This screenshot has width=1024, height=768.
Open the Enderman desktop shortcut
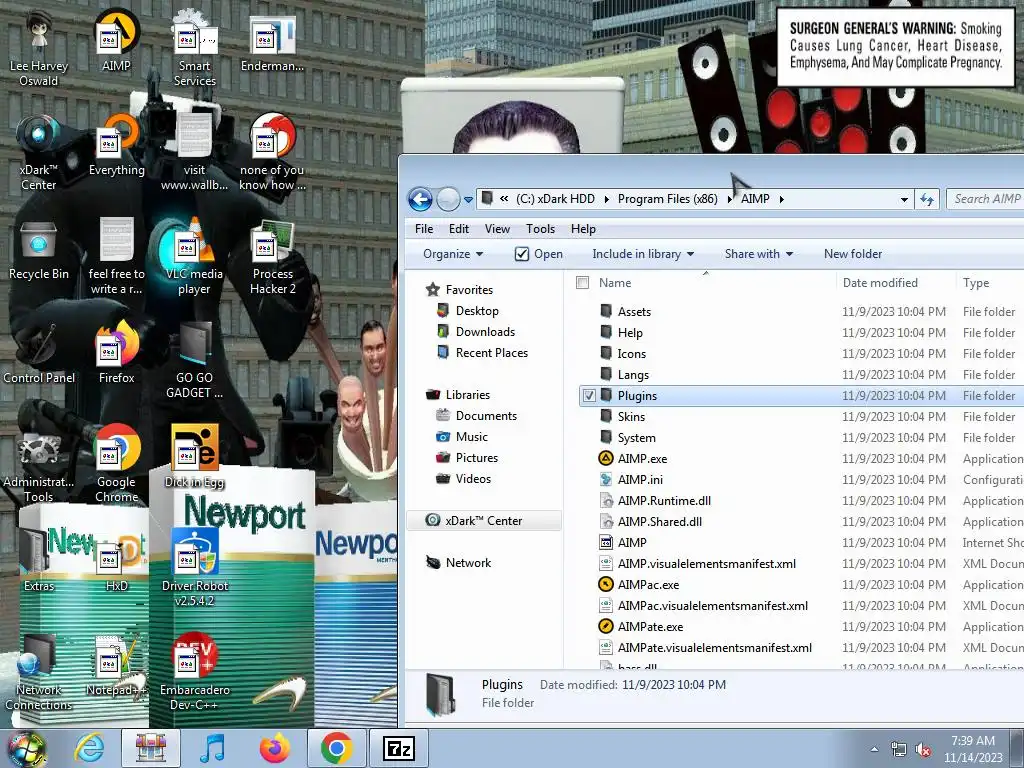tap(272, 40)
